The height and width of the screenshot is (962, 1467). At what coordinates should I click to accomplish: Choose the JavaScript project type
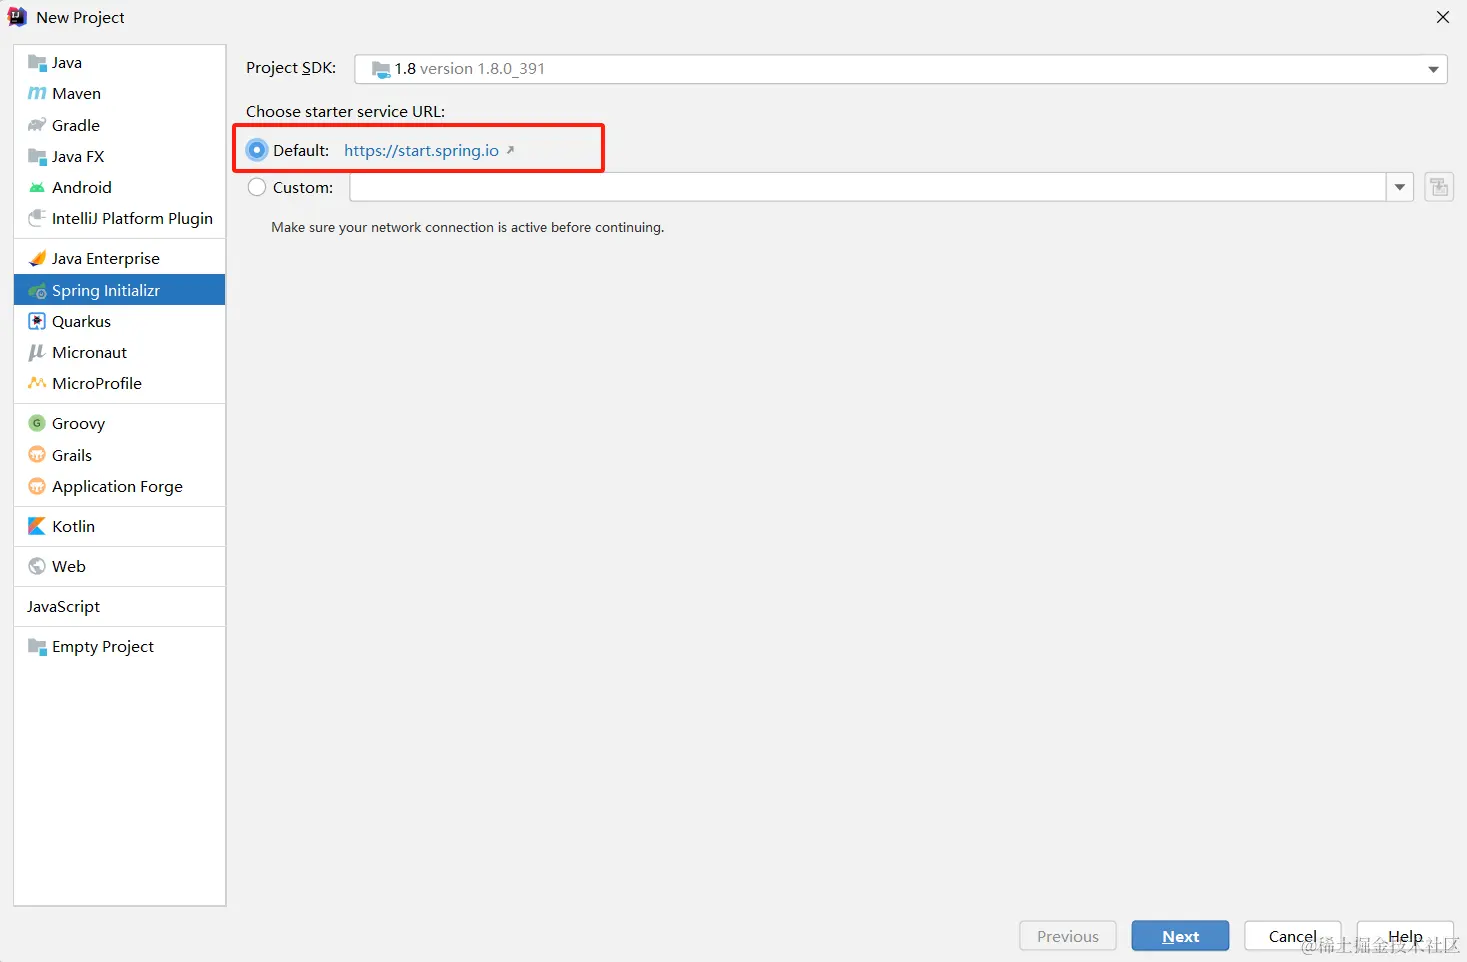point(119,607)
